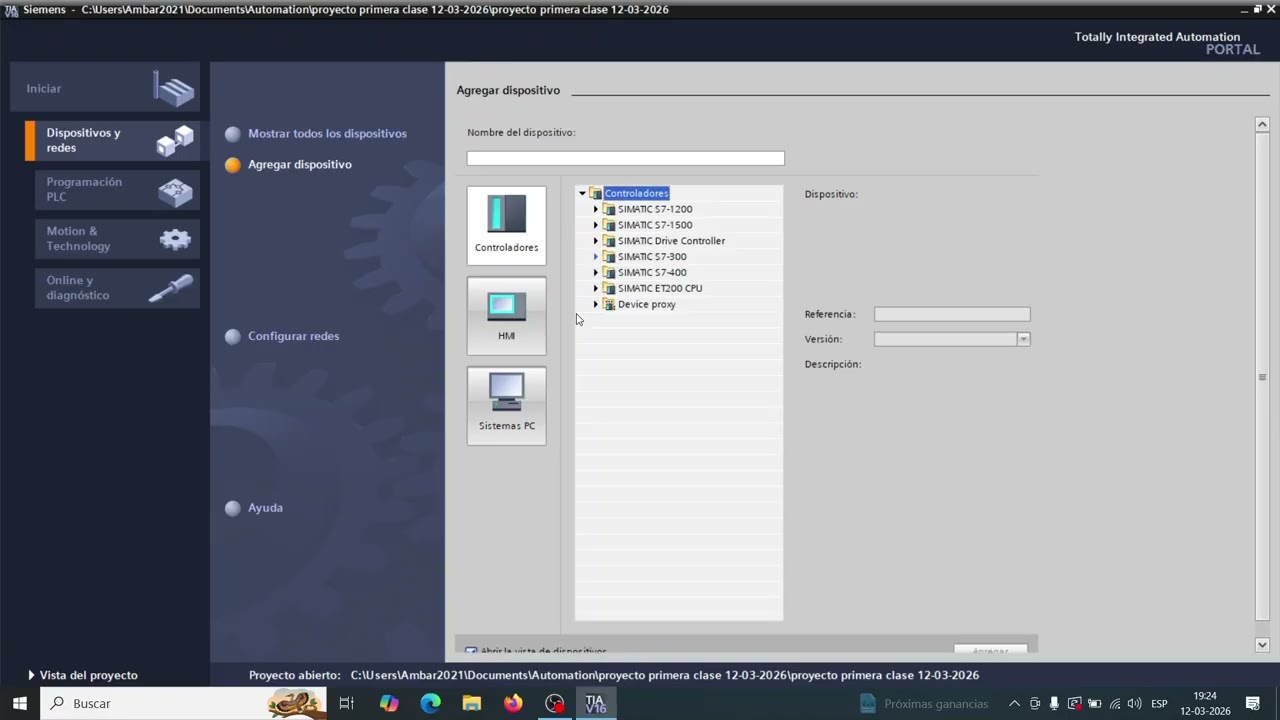Open the Iniciar portal section
This screenshot has width=1280, height=720.
pyautogui.click(x=105, y=88)
